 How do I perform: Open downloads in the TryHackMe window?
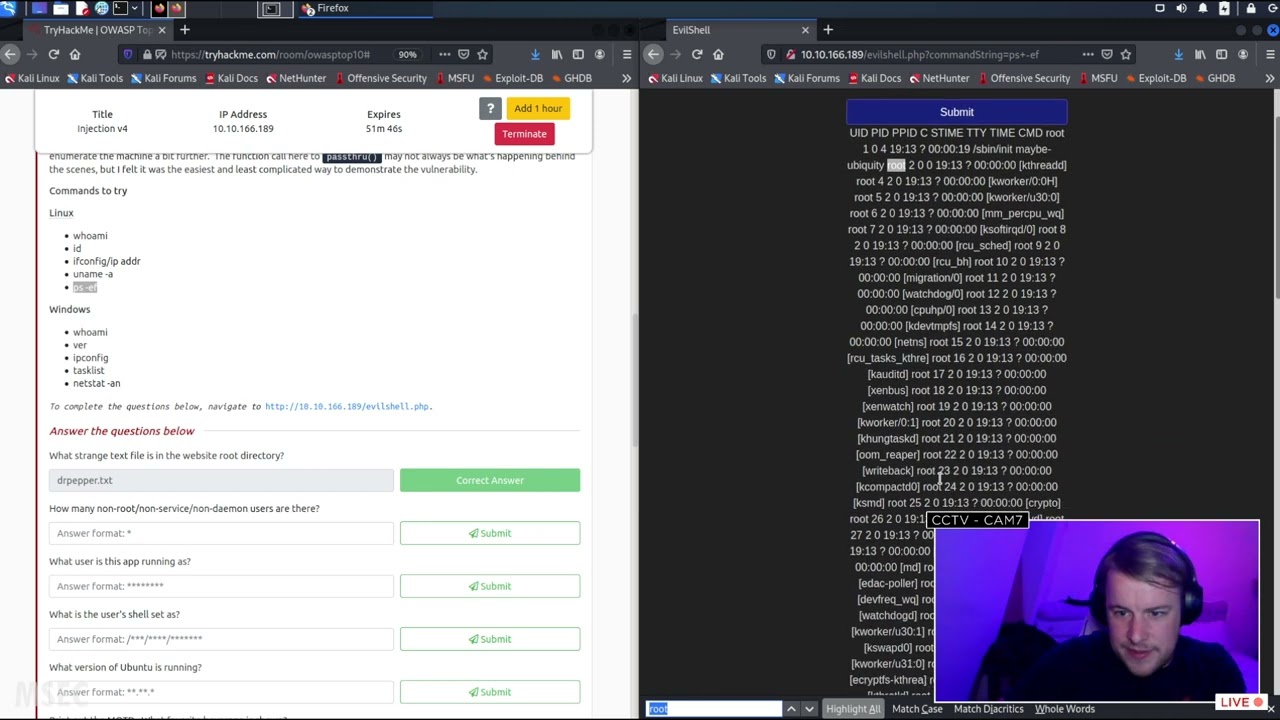click(535, 54)
